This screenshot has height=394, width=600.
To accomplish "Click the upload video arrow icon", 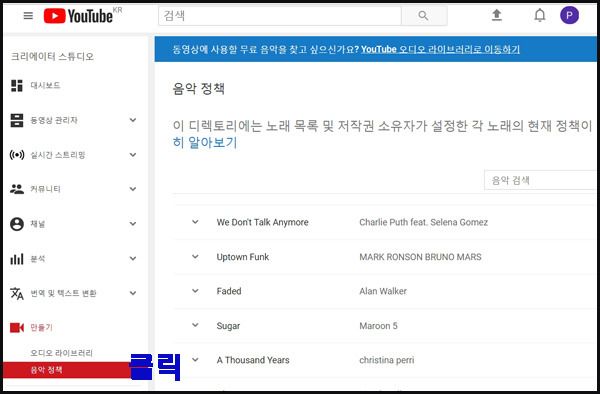I will [497, 15].
